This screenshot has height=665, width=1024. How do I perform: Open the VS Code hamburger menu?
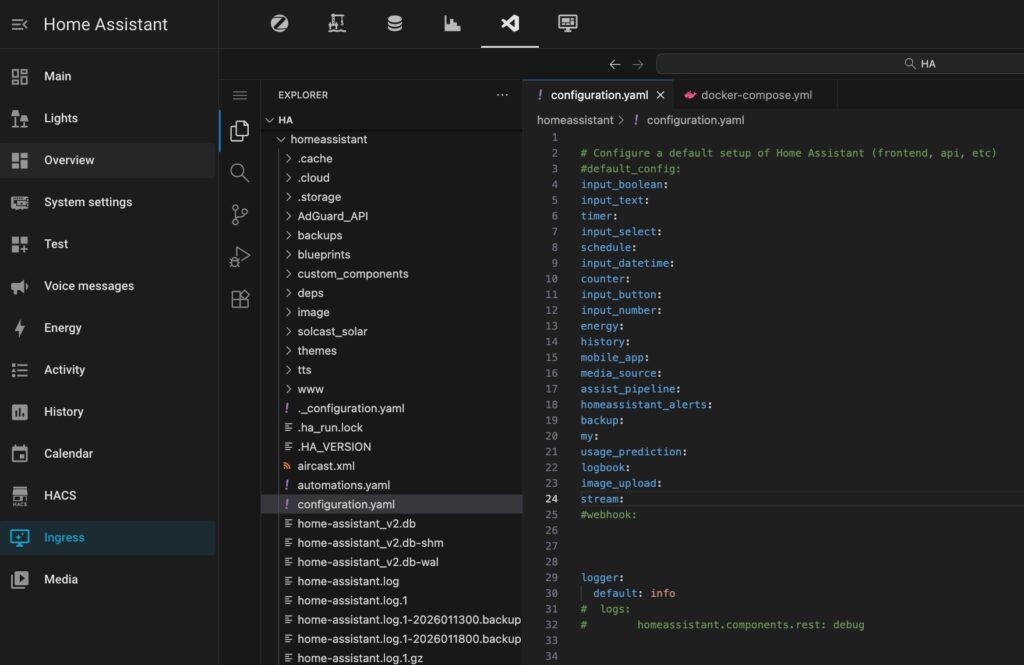pyautogui.click(x=240, y=95)
